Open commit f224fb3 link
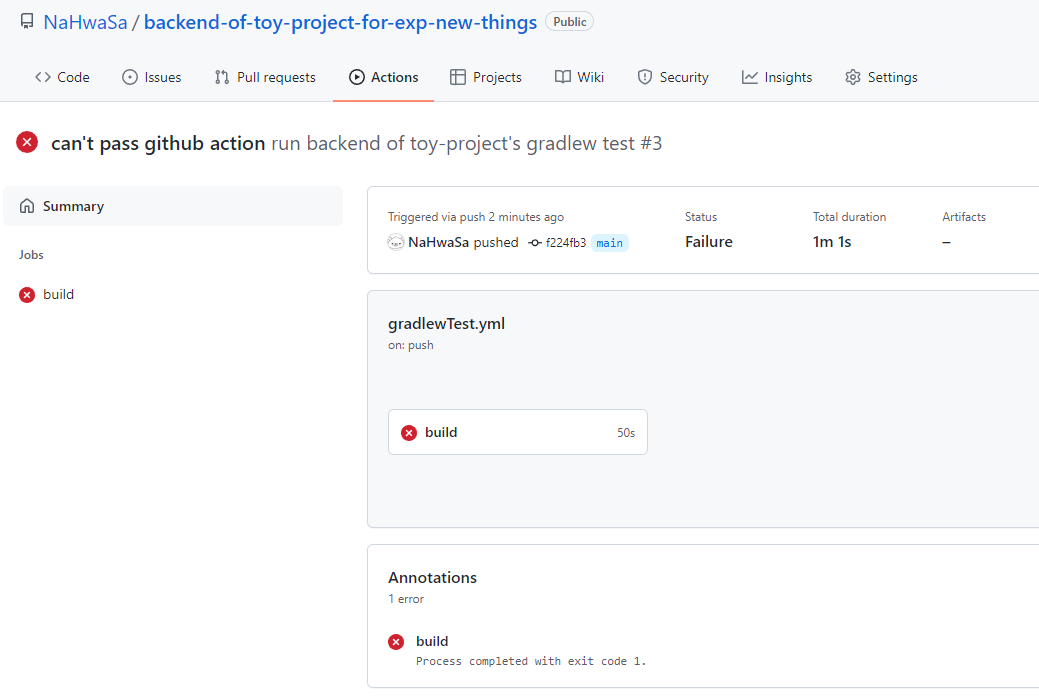 point(566,242)
